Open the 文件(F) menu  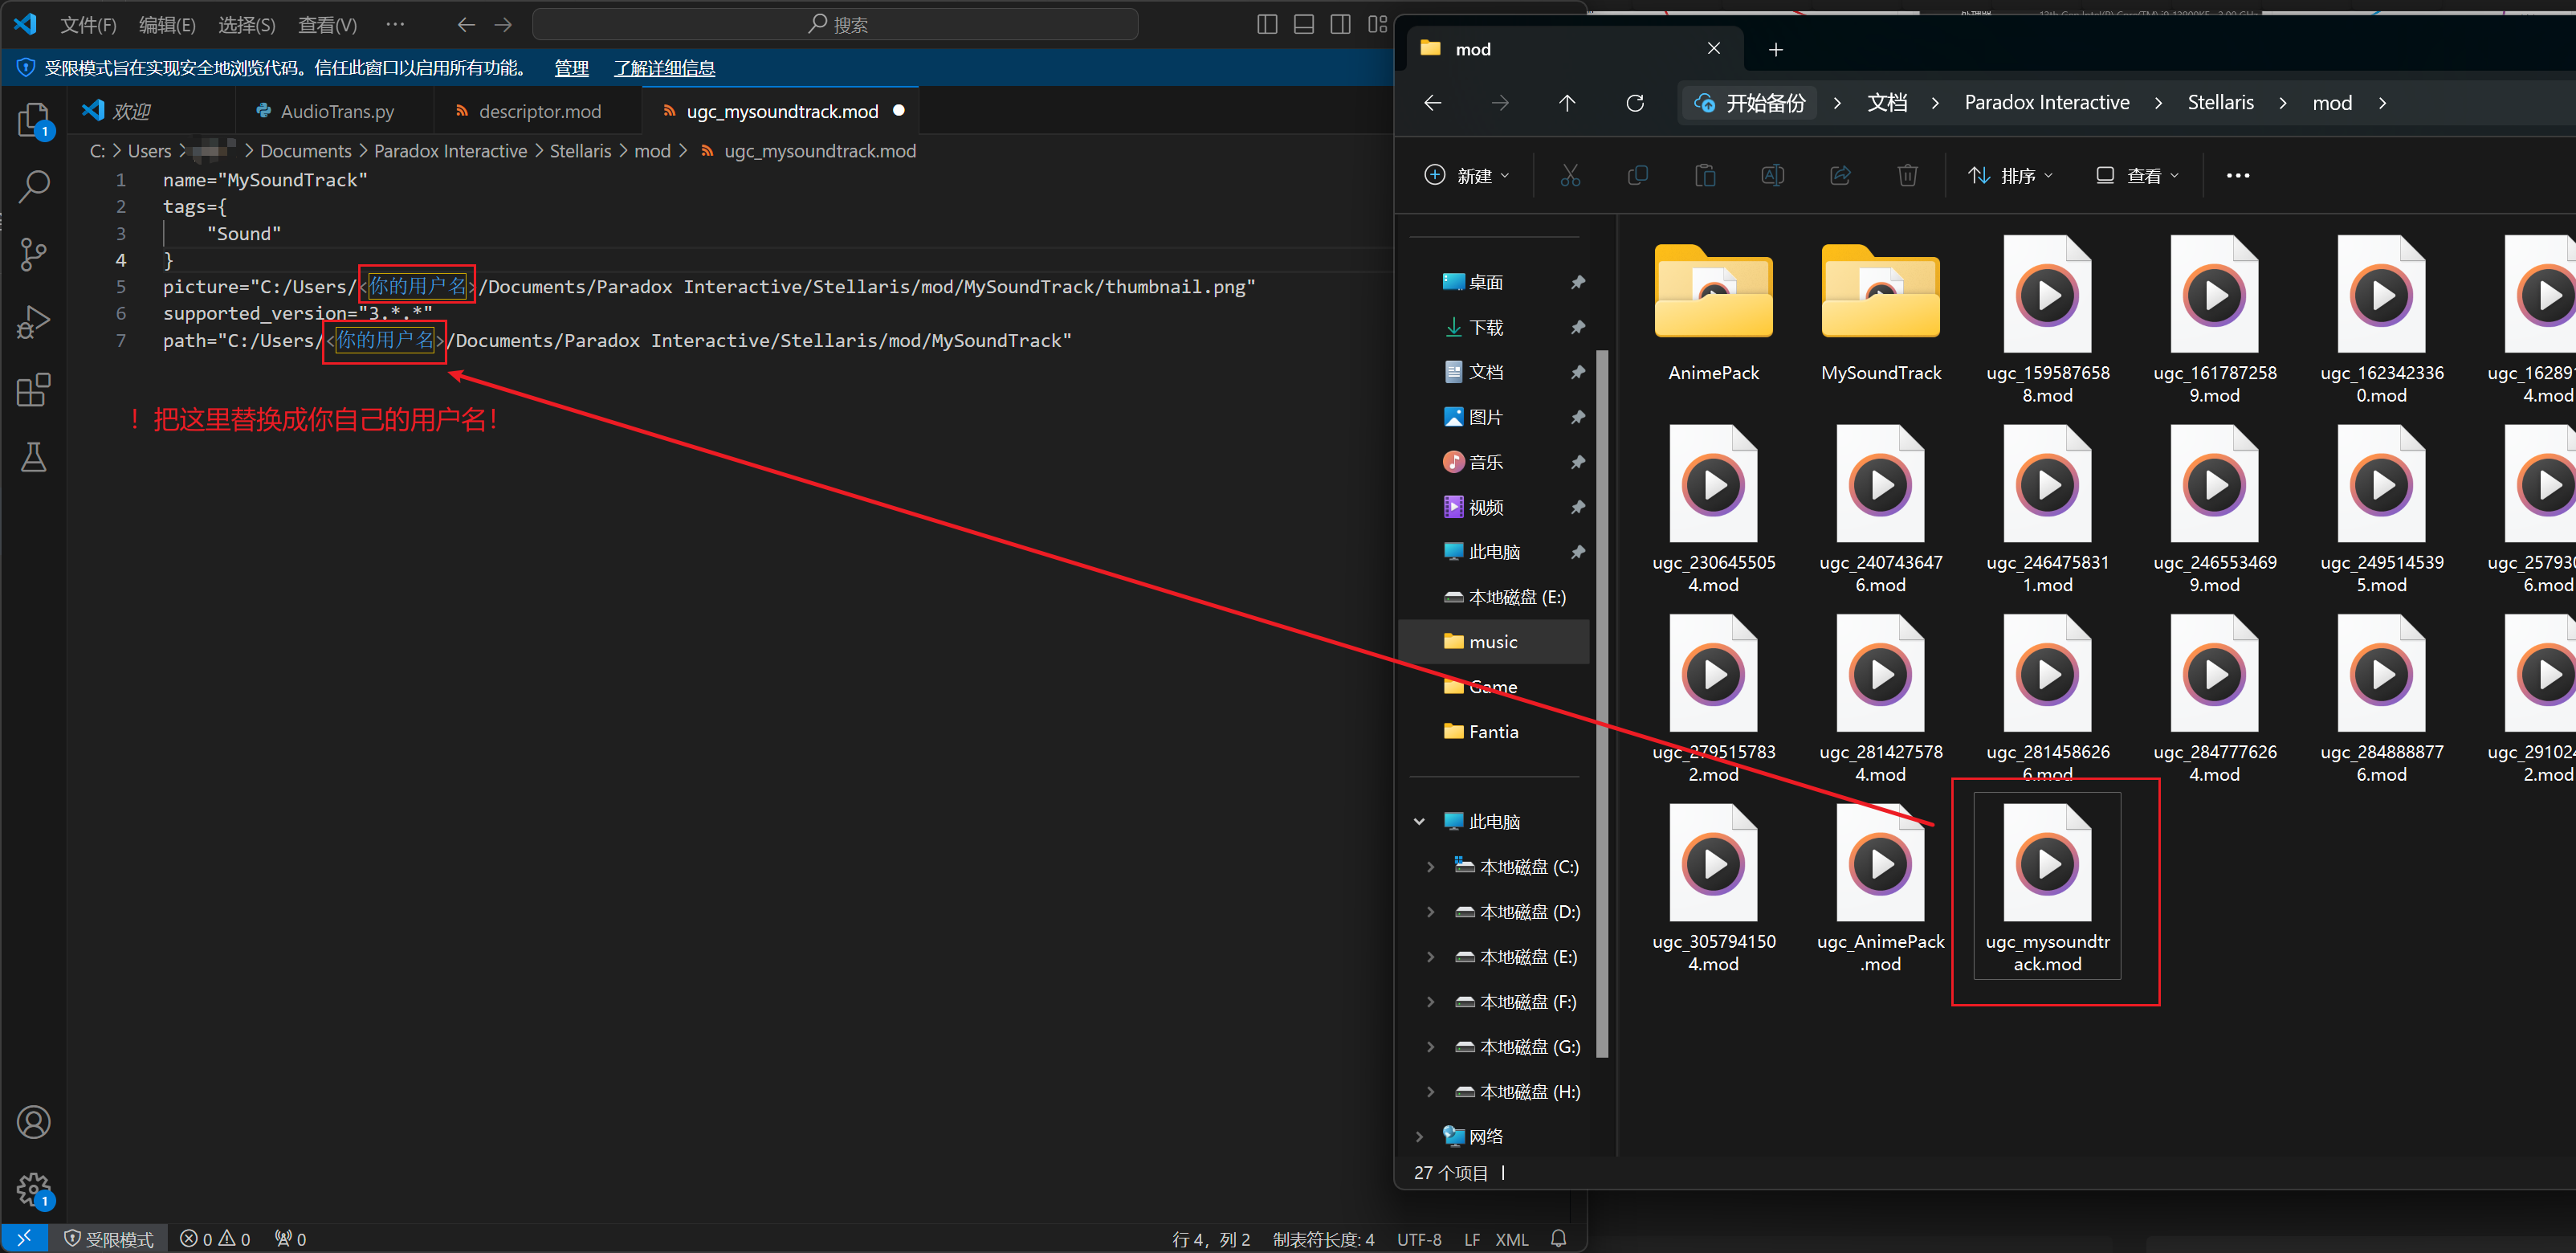coord(88,24)
